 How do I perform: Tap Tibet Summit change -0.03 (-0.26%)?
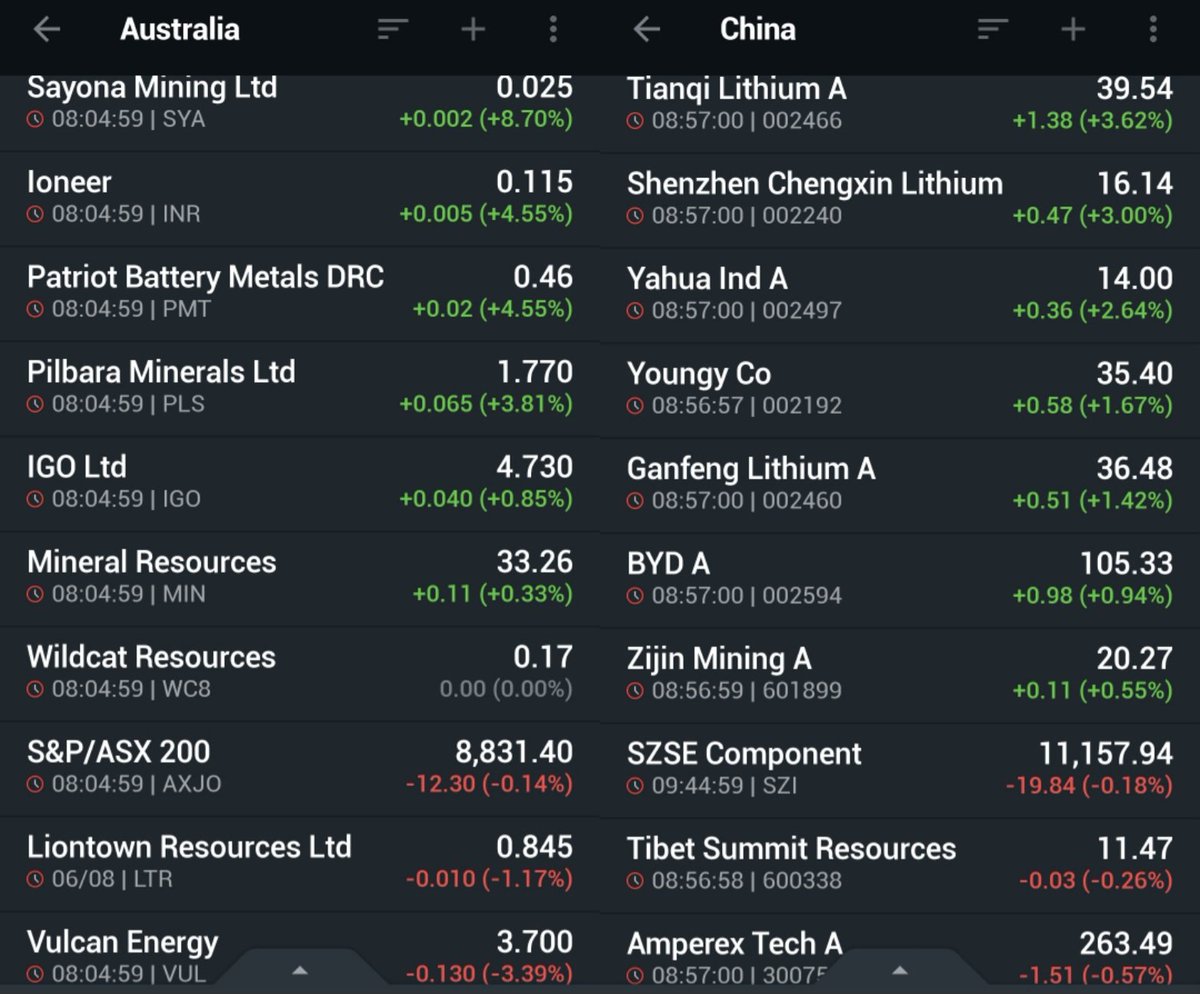click(x=1096, y=881)
